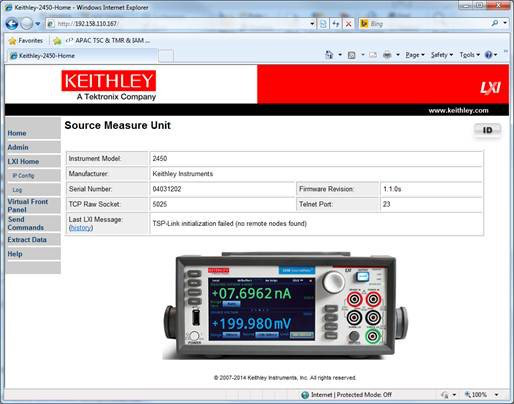Click the ID button
The width and height of the screenshot is (514, 404).
487,130
